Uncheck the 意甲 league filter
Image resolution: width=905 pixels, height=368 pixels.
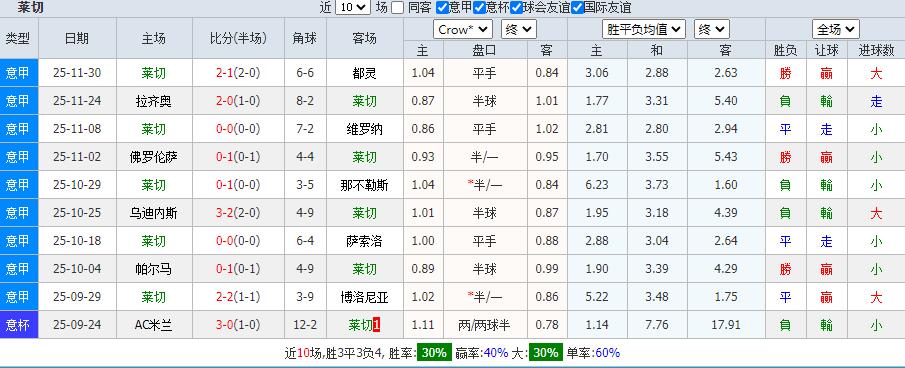[x=442, y=7]
